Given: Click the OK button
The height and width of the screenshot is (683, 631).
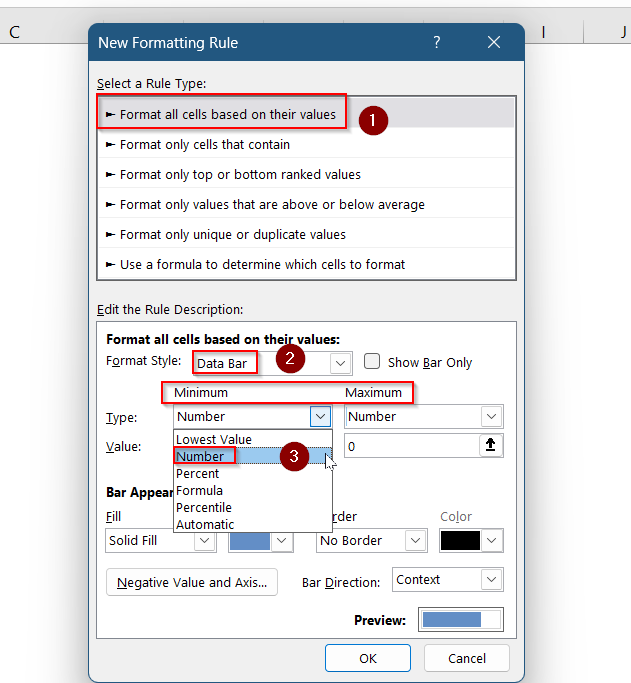Looking at the screenshot, I should coord(368,658).
